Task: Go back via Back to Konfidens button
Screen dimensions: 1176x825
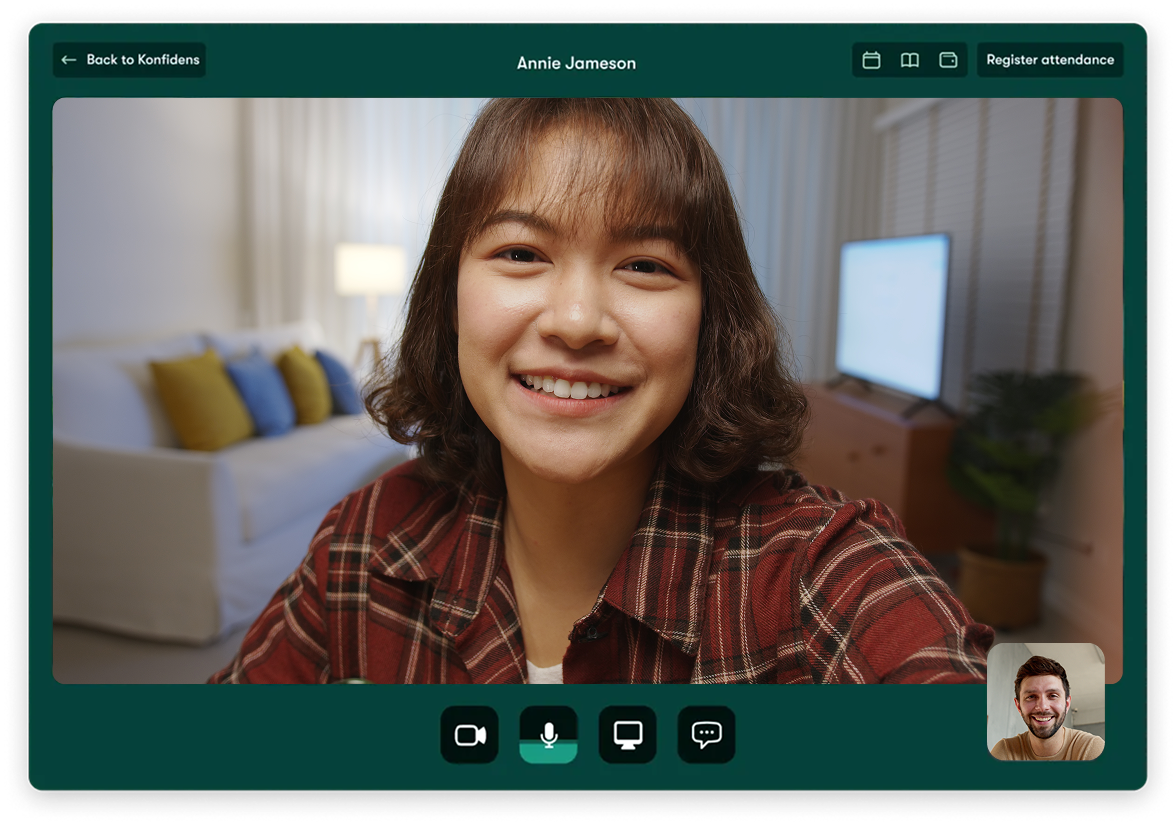Action: (x=129, y=60)
